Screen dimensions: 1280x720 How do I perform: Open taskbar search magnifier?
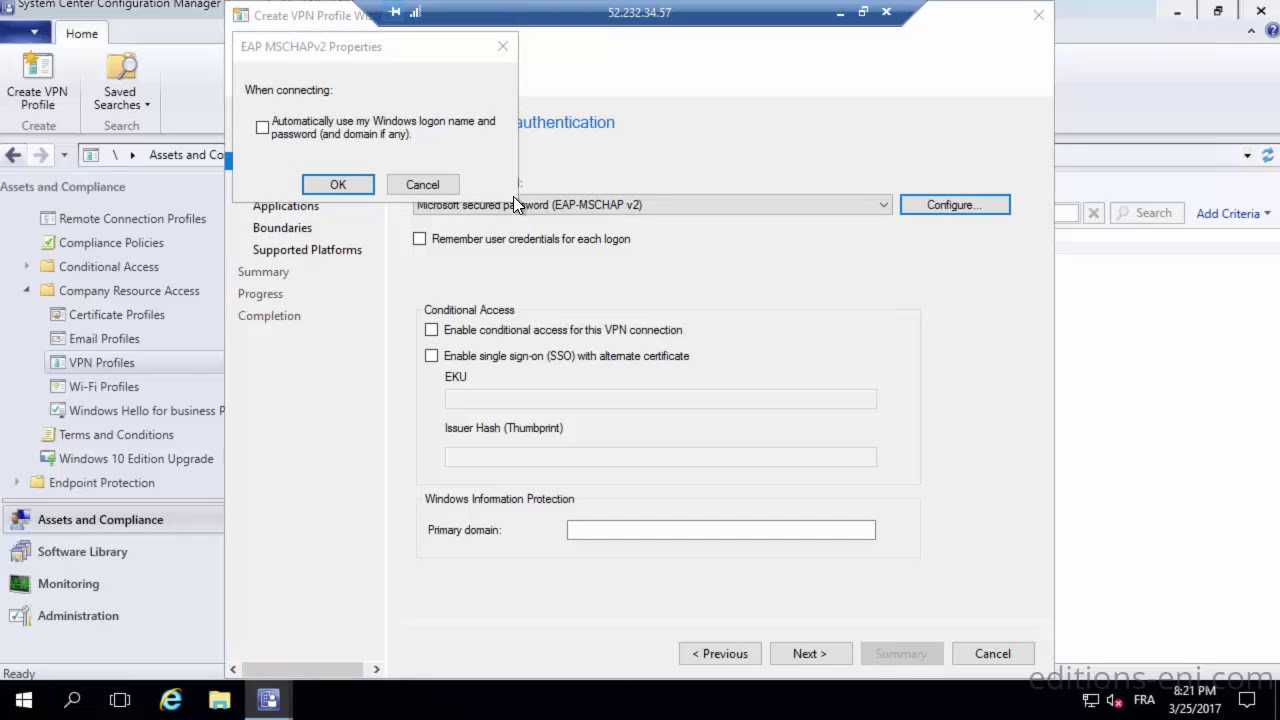[x=72, y=700]
